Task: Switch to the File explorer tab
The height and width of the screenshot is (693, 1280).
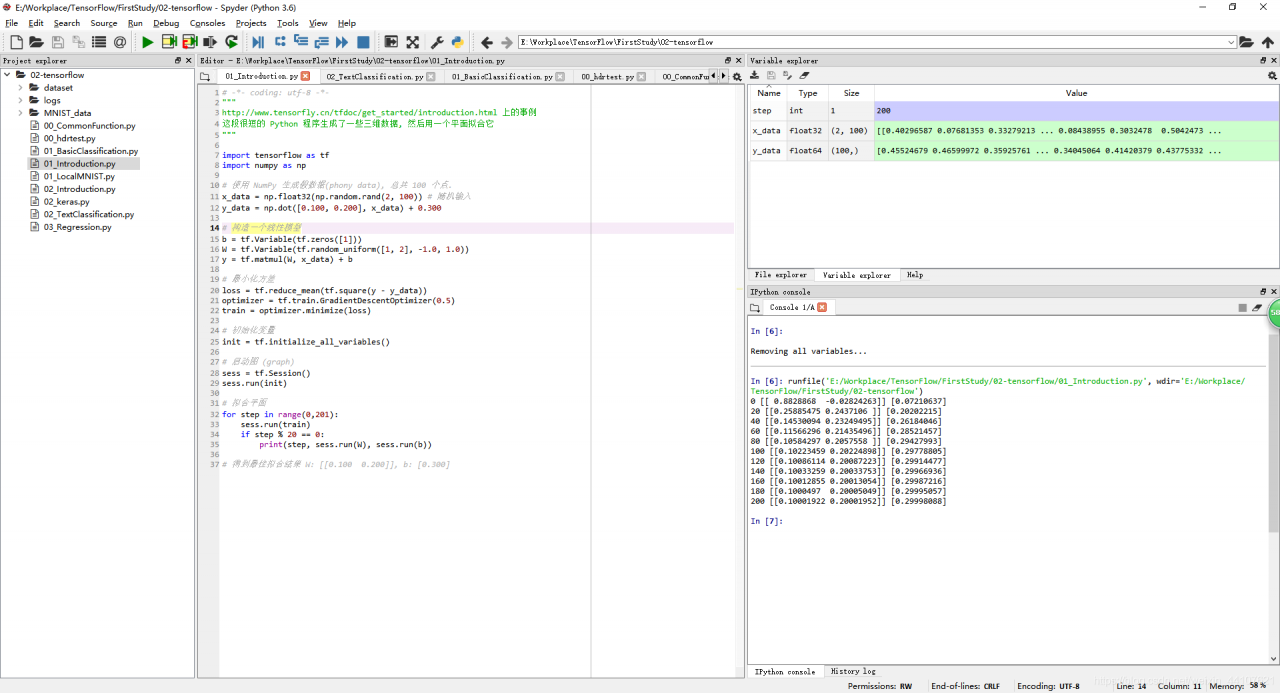Action: pos(780,275)
